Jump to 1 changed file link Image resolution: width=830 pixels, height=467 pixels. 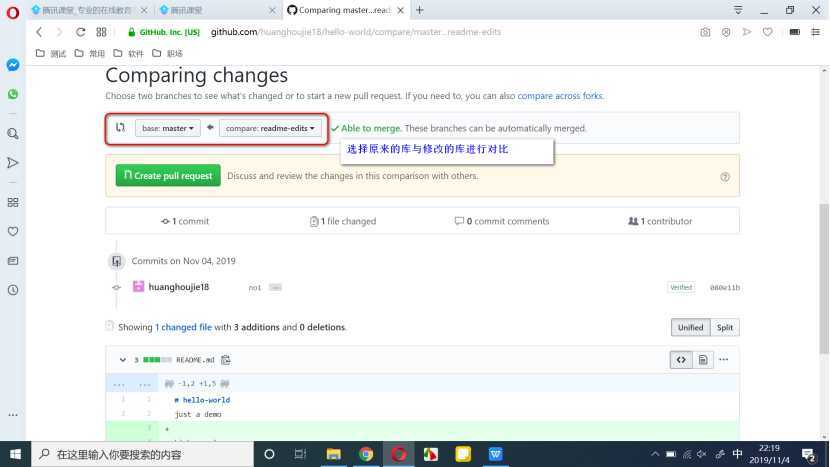[x=183, y=327]
